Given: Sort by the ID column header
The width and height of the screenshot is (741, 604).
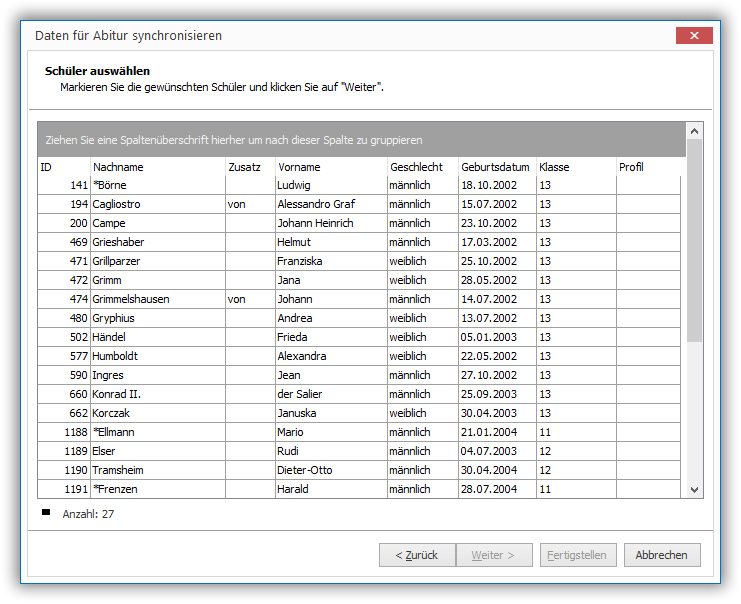Looking at the screenshot, I should point(64,167).
